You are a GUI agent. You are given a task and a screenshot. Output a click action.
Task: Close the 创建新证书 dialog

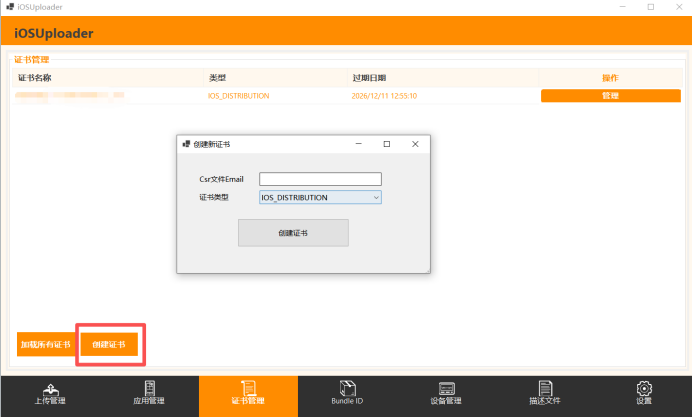pos(415,144)
